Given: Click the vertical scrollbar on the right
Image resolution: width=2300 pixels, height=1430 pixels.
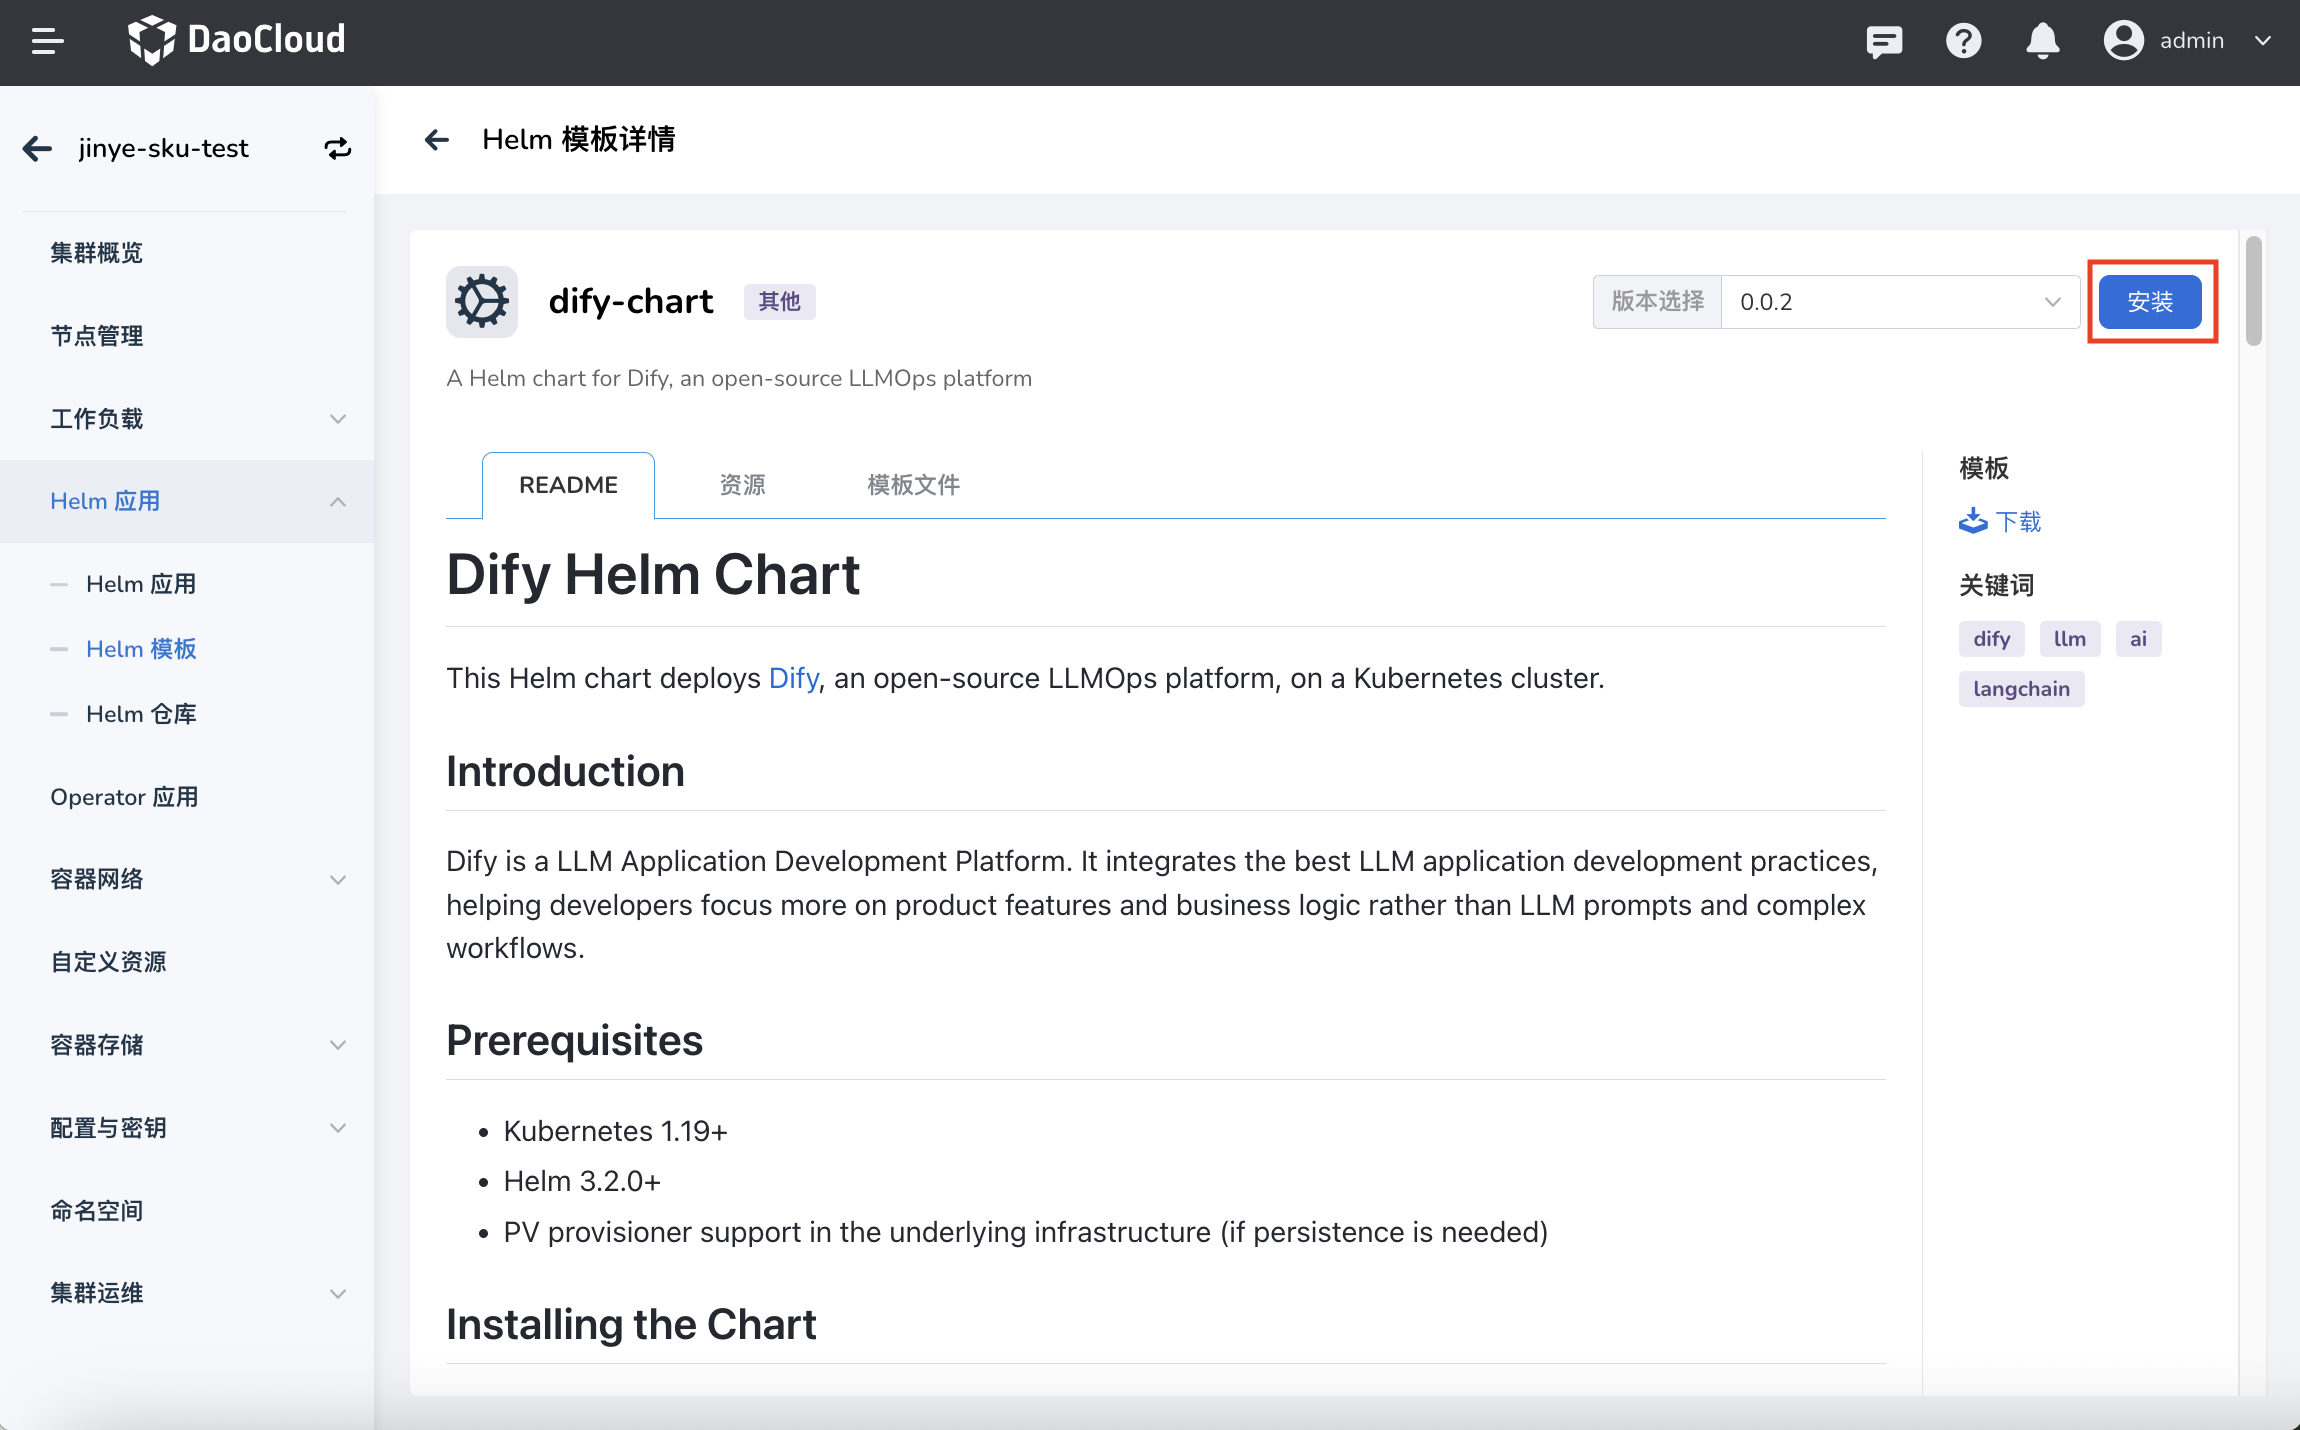Looking at the screenshot, I should click(x=2253, y=292).
